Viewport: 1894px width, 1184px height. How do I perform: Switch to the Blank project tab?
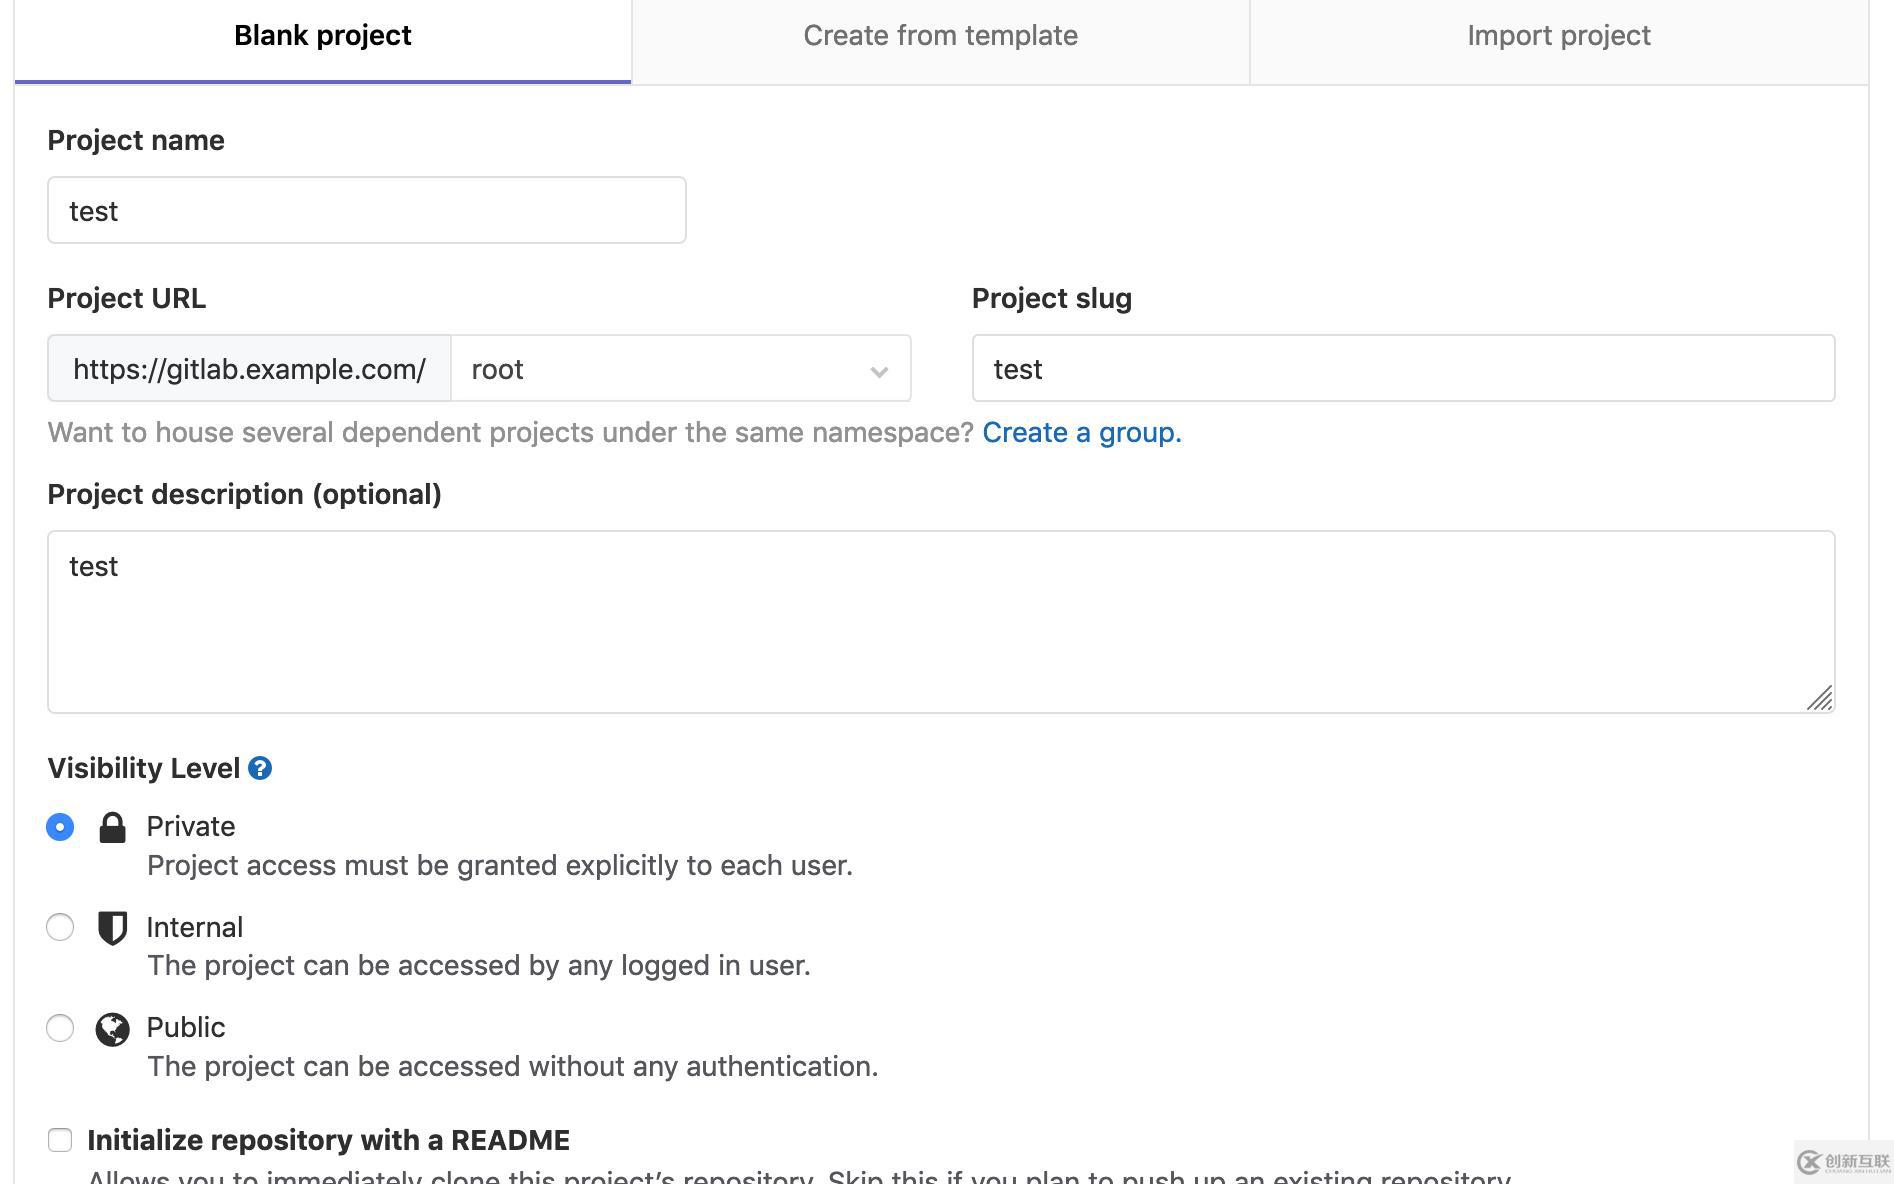pos(322,37)
